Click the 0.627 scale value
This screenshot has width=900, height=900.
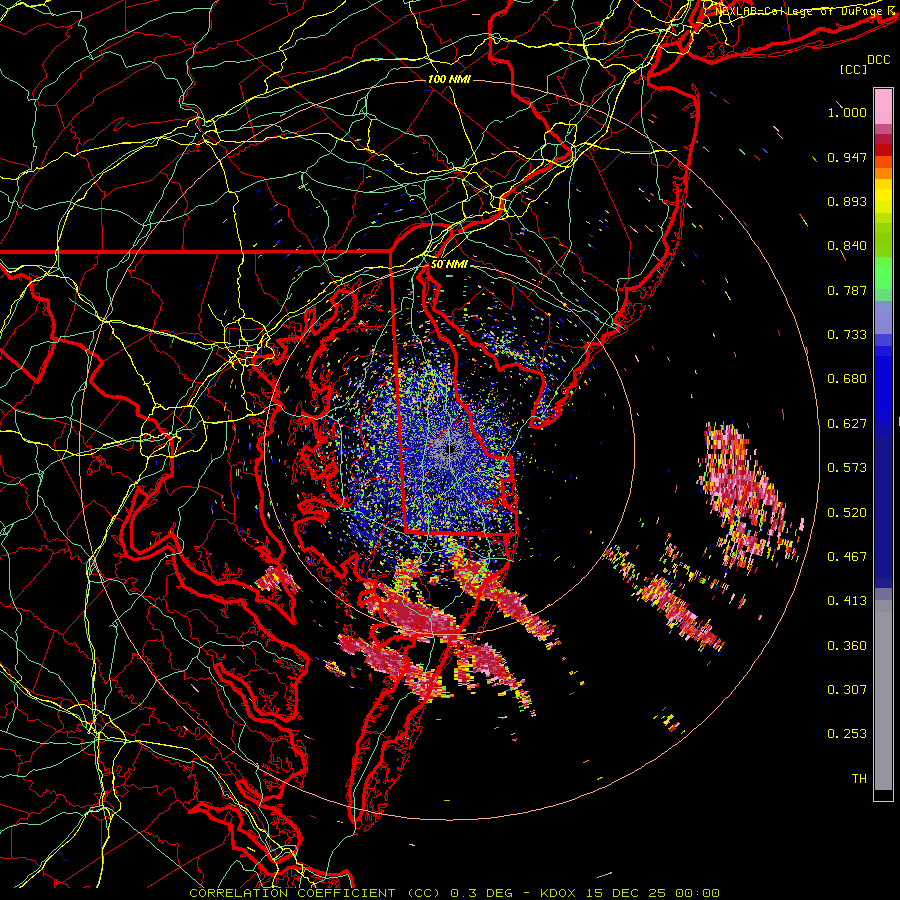[847, 424]
